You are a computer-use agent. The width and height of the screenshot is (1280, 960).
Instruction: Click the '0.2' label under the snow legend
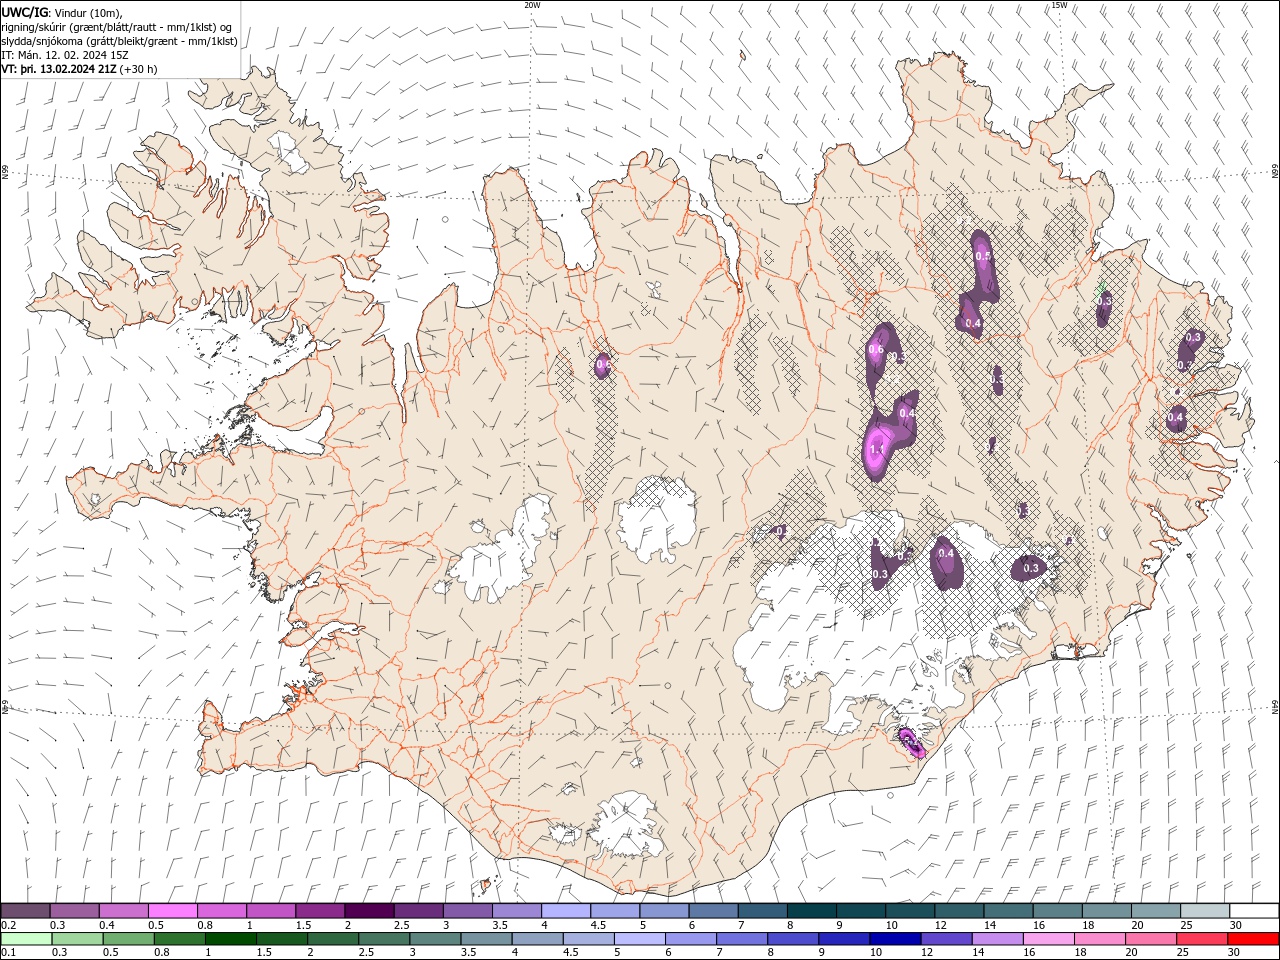coord(9,925)
